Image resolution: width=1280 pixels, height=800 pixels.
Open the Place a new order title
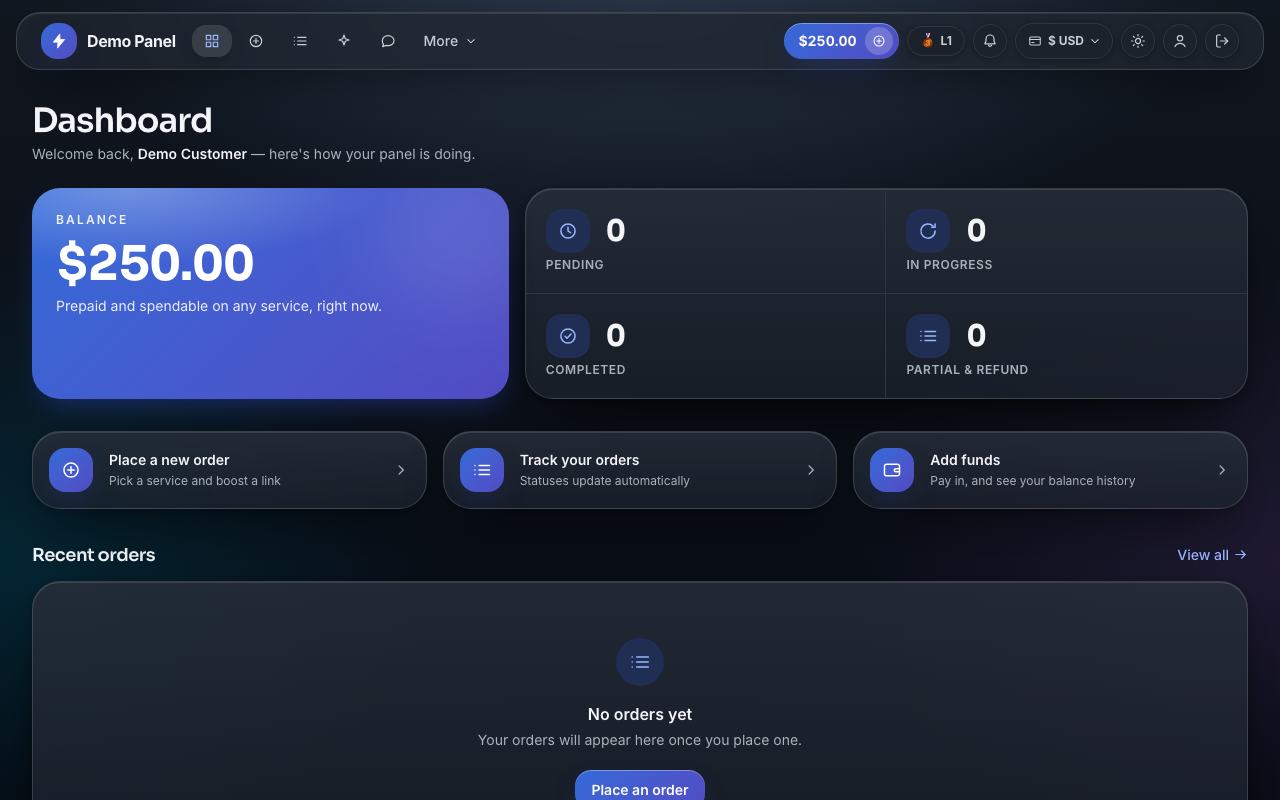[x=169, y=460]
